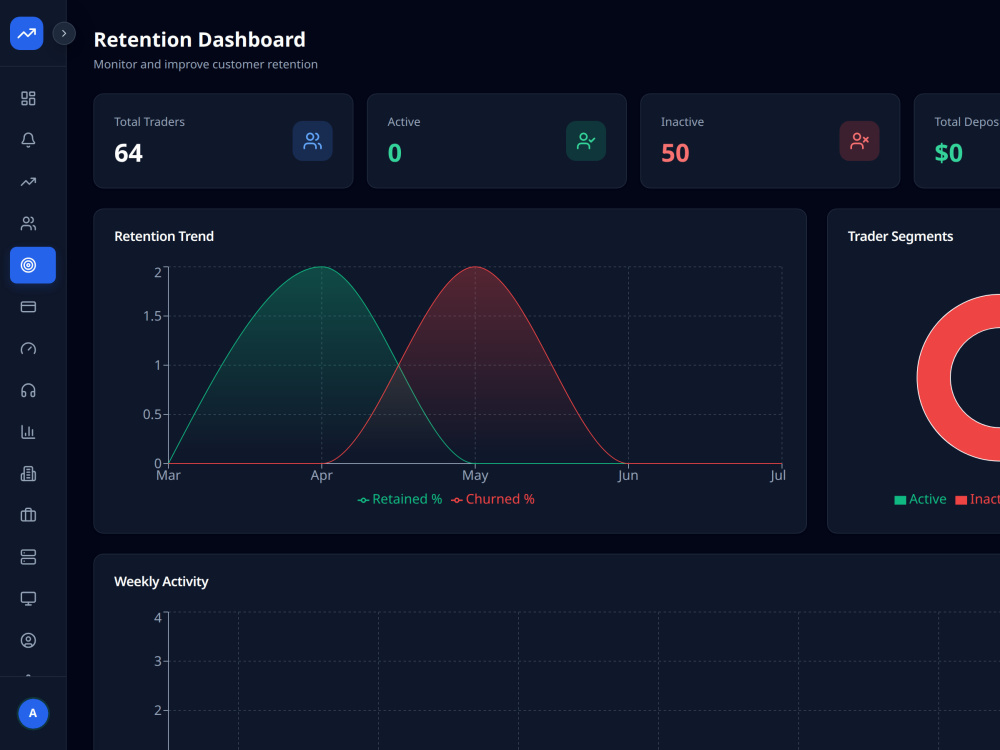Click the green Retained curve peak at Apr
1000x750 pixels.
(x=321, y=267)
